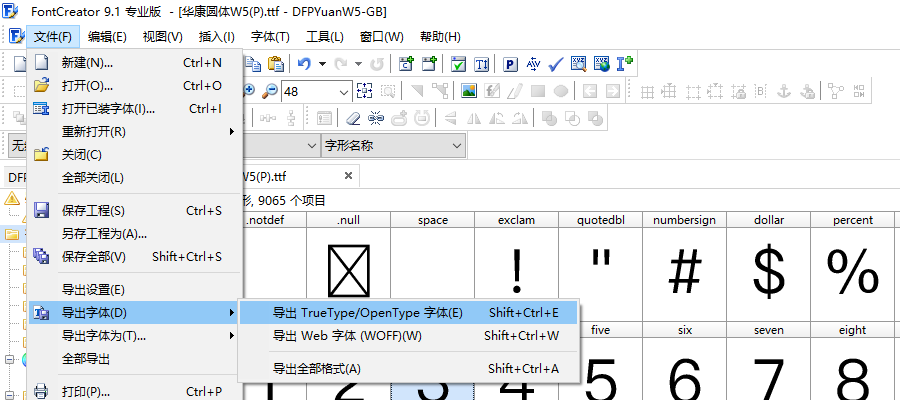Image resolution: width=900 pixels, height=400 pixels.
Task: Open the 窗口(W) menu
Action: point(382,37)
